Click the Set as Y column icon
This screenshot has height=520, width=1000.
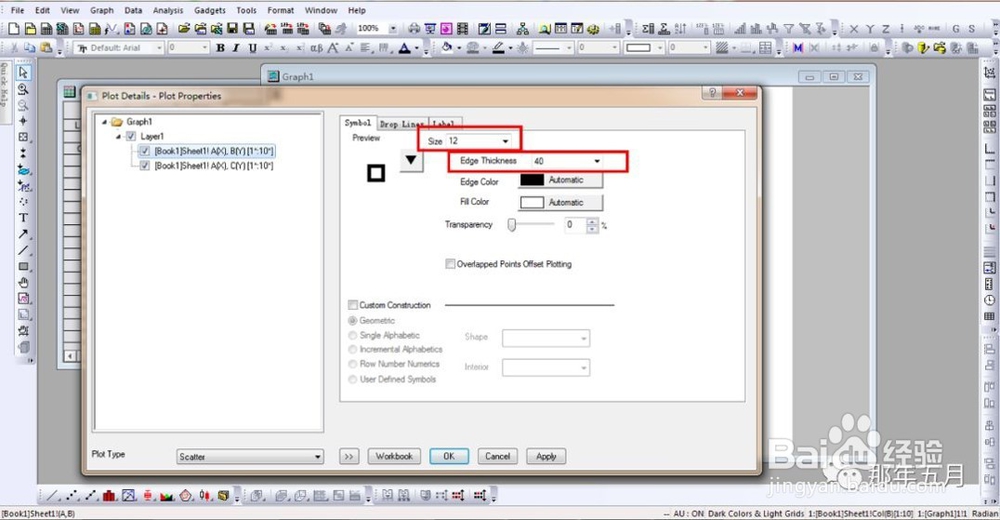(x=871, y=29)
